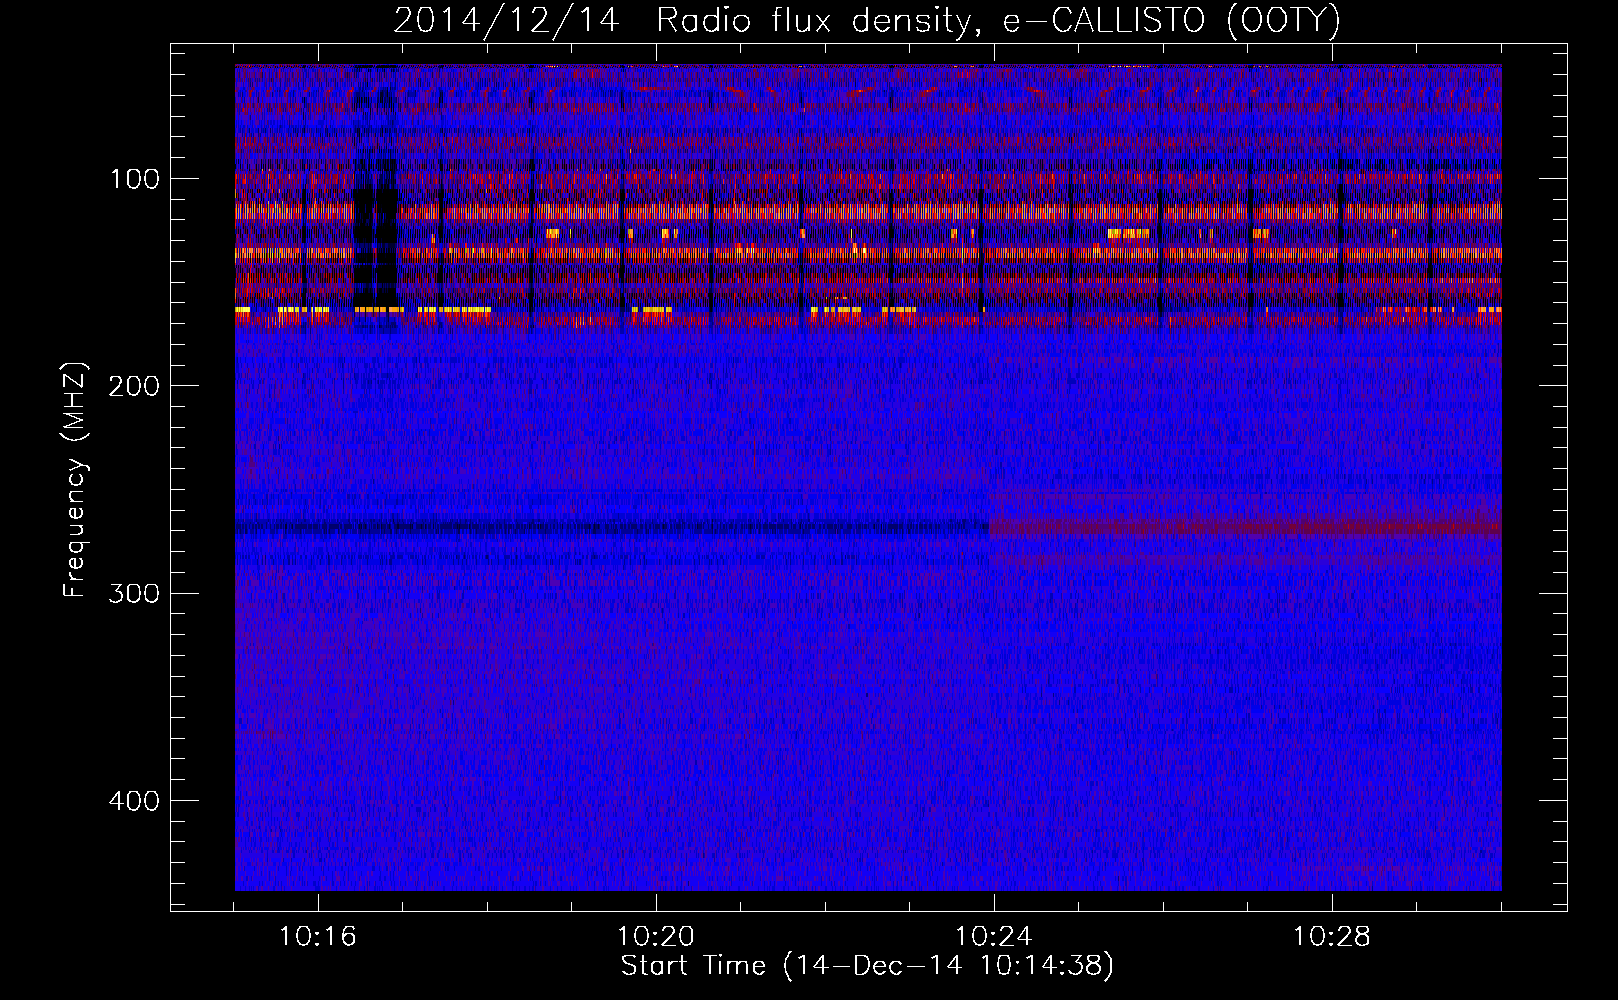Viewport: 1618px width, 1000px height.
Task: Click the 'Frequency (MHZ)' axis label
Action: click(x=75, y=479)
